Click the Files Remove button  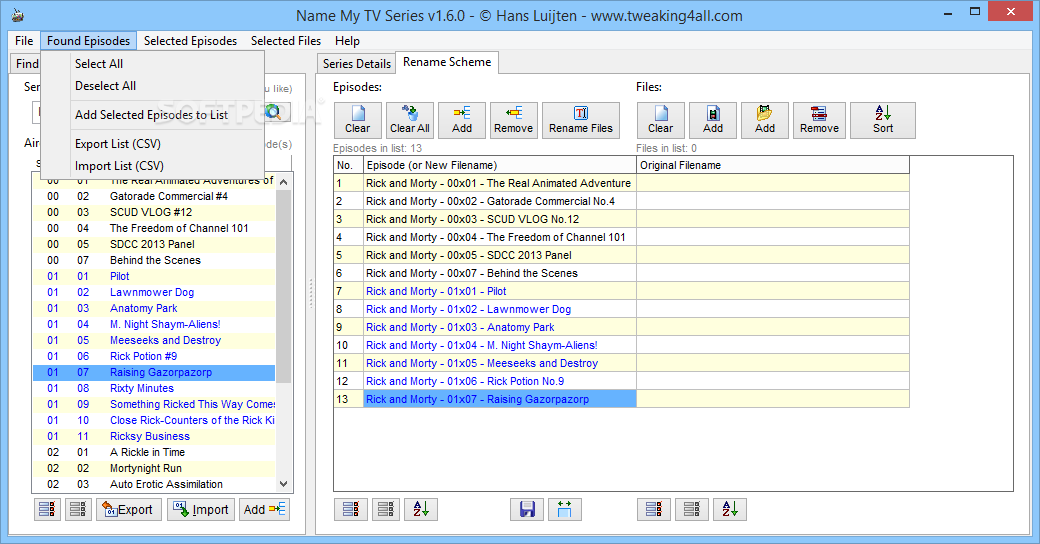coord(819,120)
